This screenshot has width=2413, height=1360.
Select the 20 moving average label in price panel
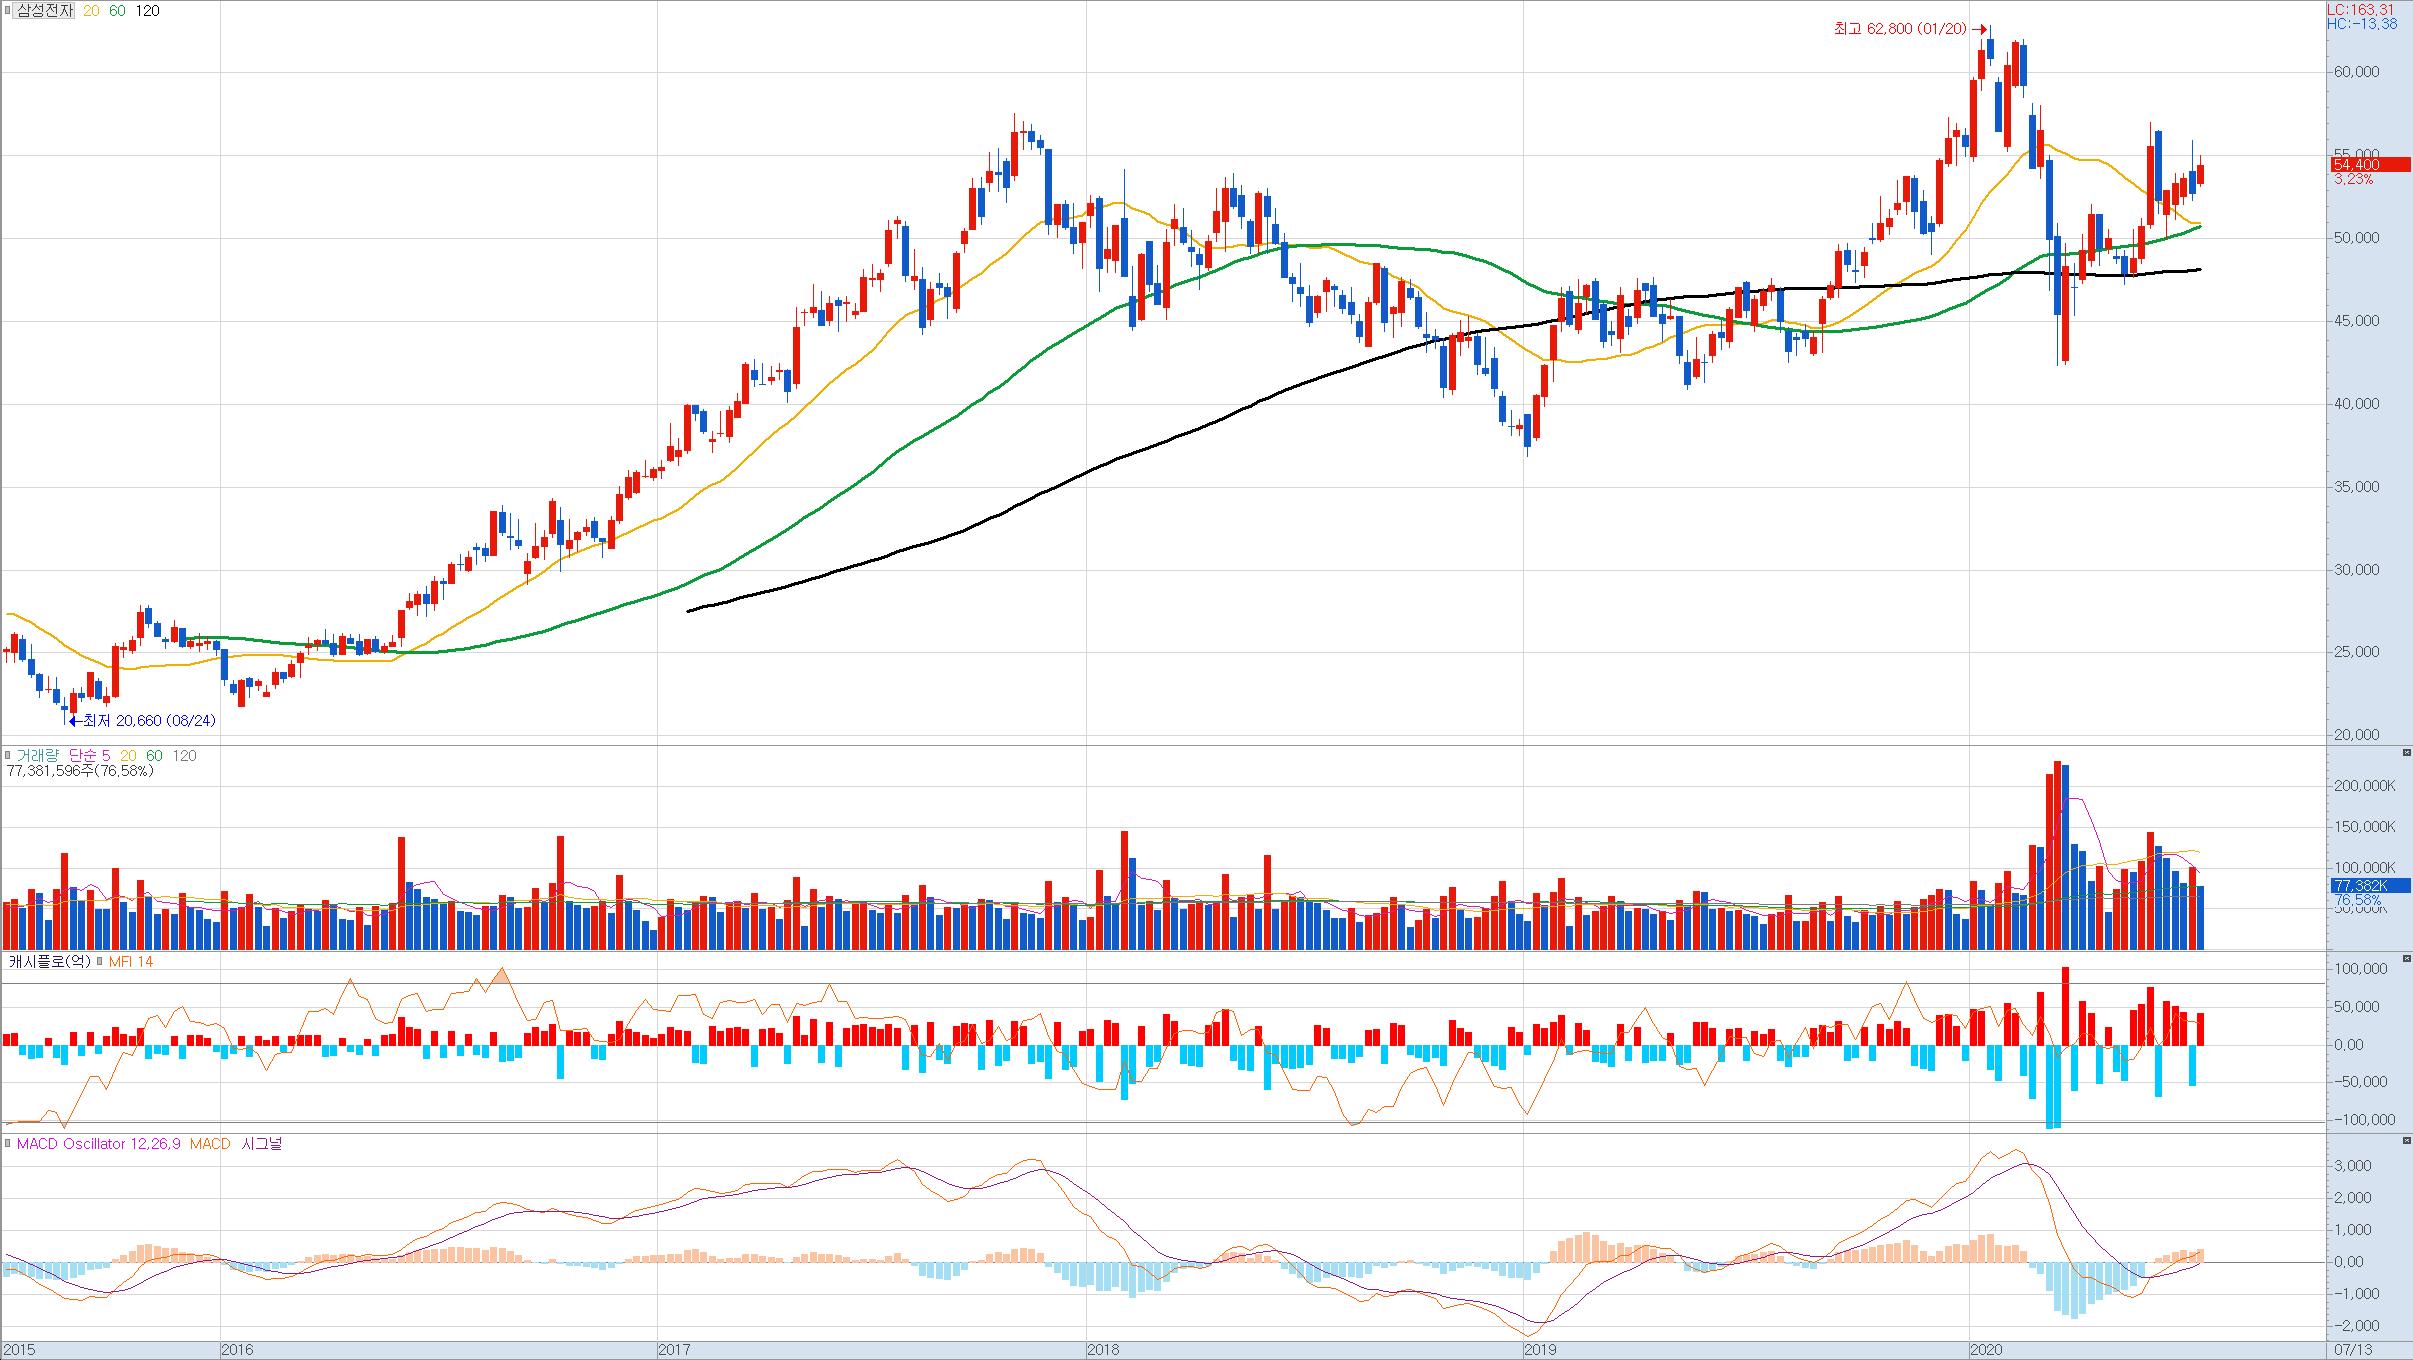91,11
